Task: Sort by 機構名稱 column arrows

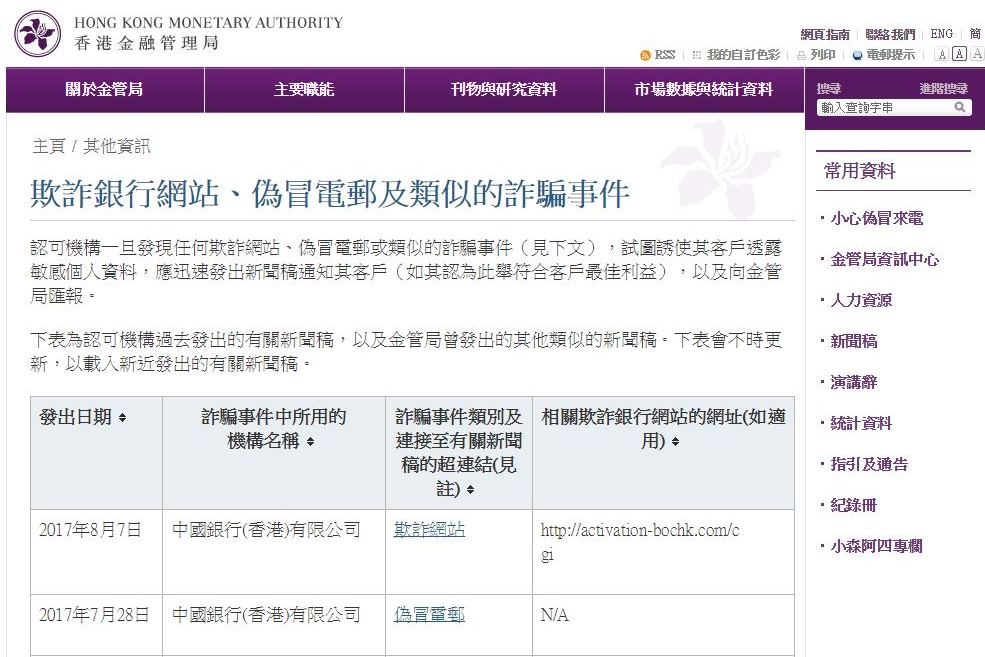Action: pyautogui.click(x=310, y=442)
